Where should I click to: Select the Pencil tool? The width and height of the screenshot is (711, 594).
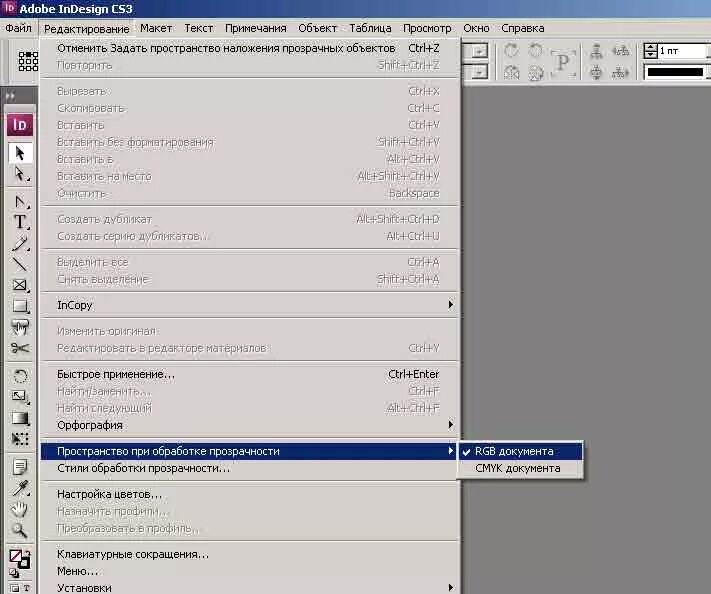[x=19, y=243]
